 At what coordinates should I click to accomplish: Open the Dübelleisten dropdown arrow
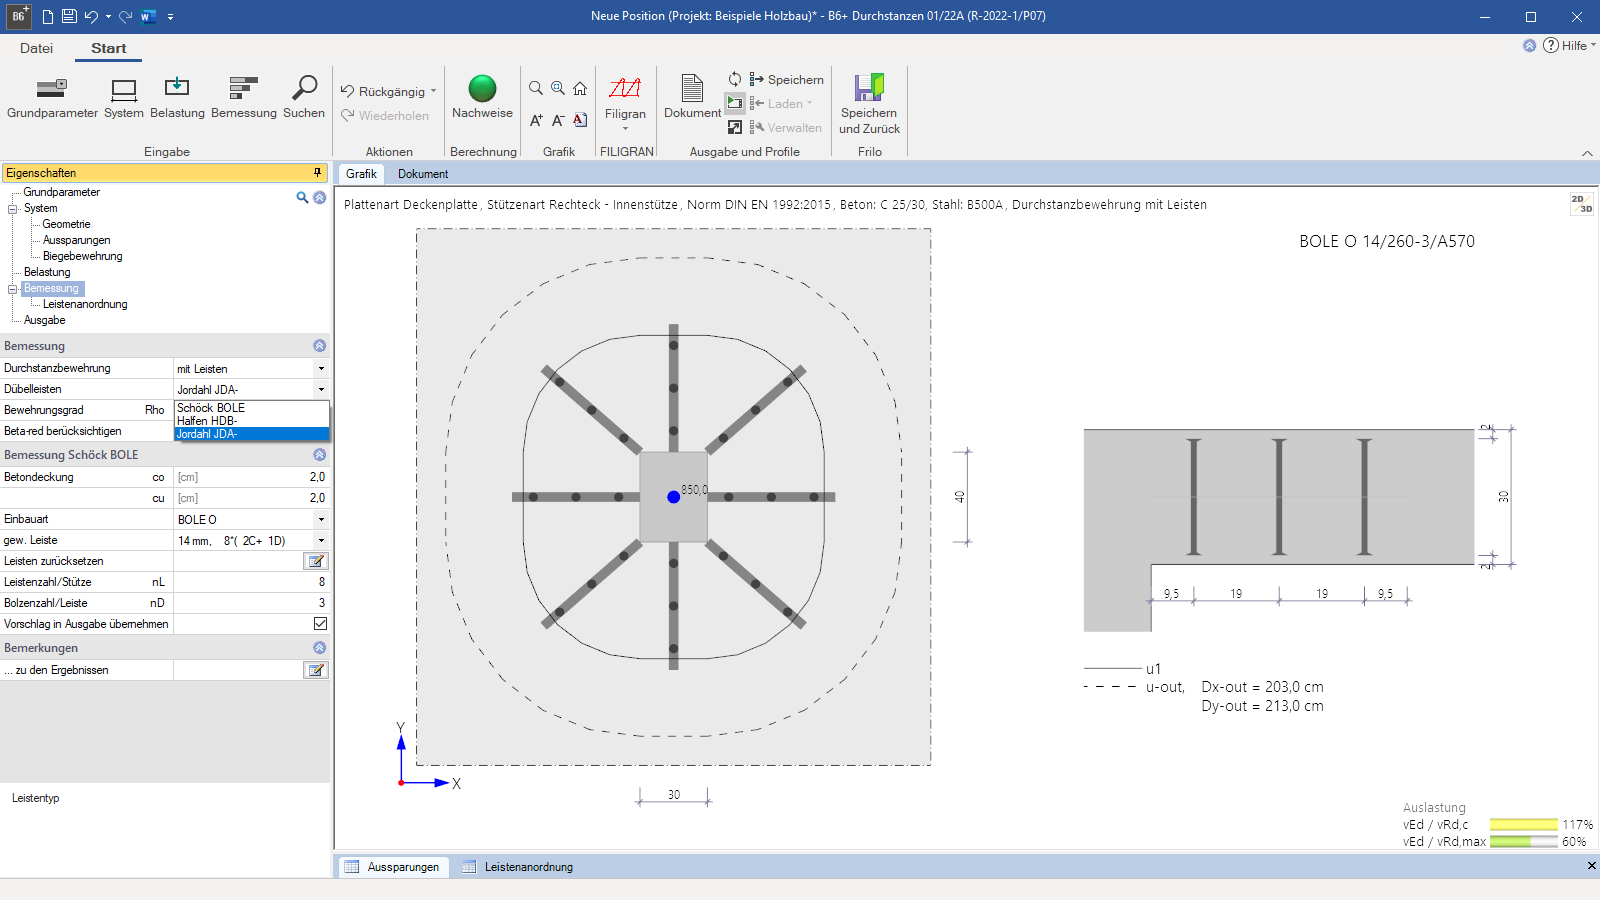[321, 390]
